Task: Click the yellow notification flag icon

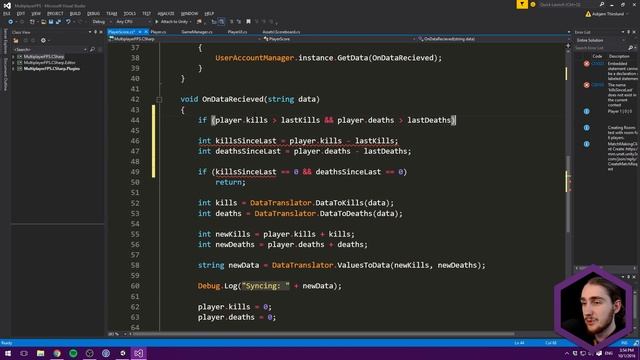Action: click(522, 4)
